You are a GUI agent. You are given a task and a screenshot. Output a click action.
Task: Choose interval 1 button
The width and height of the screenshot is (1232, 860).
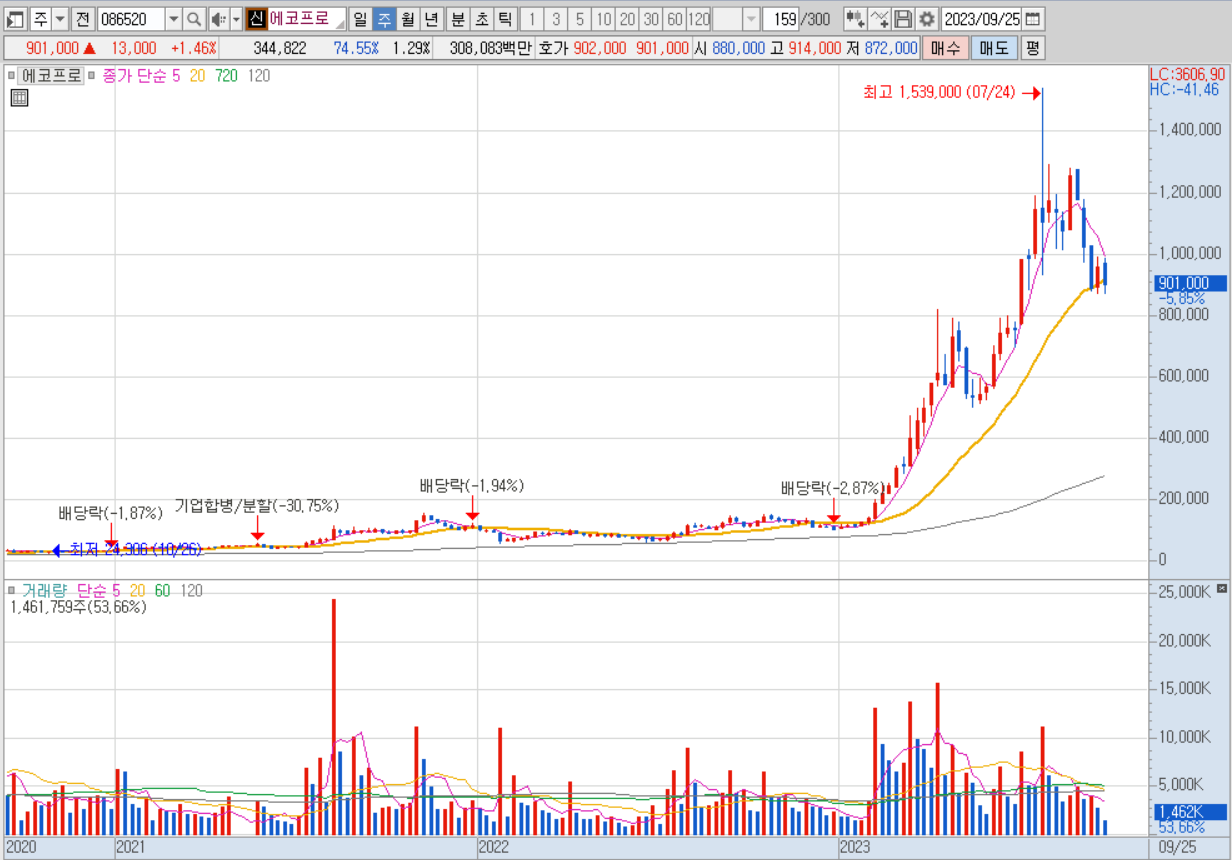(x=532, y=19)
